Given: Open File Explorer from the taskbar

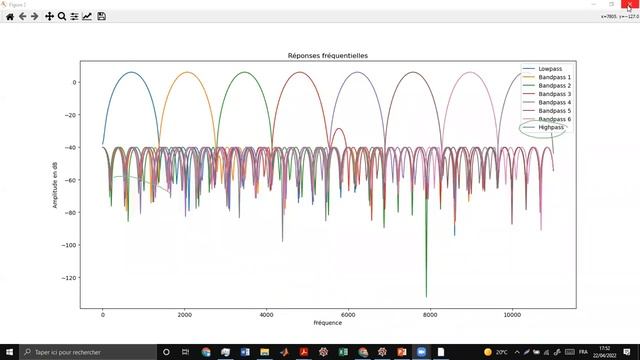Looking at the screenshot, I should pos(264,352).
